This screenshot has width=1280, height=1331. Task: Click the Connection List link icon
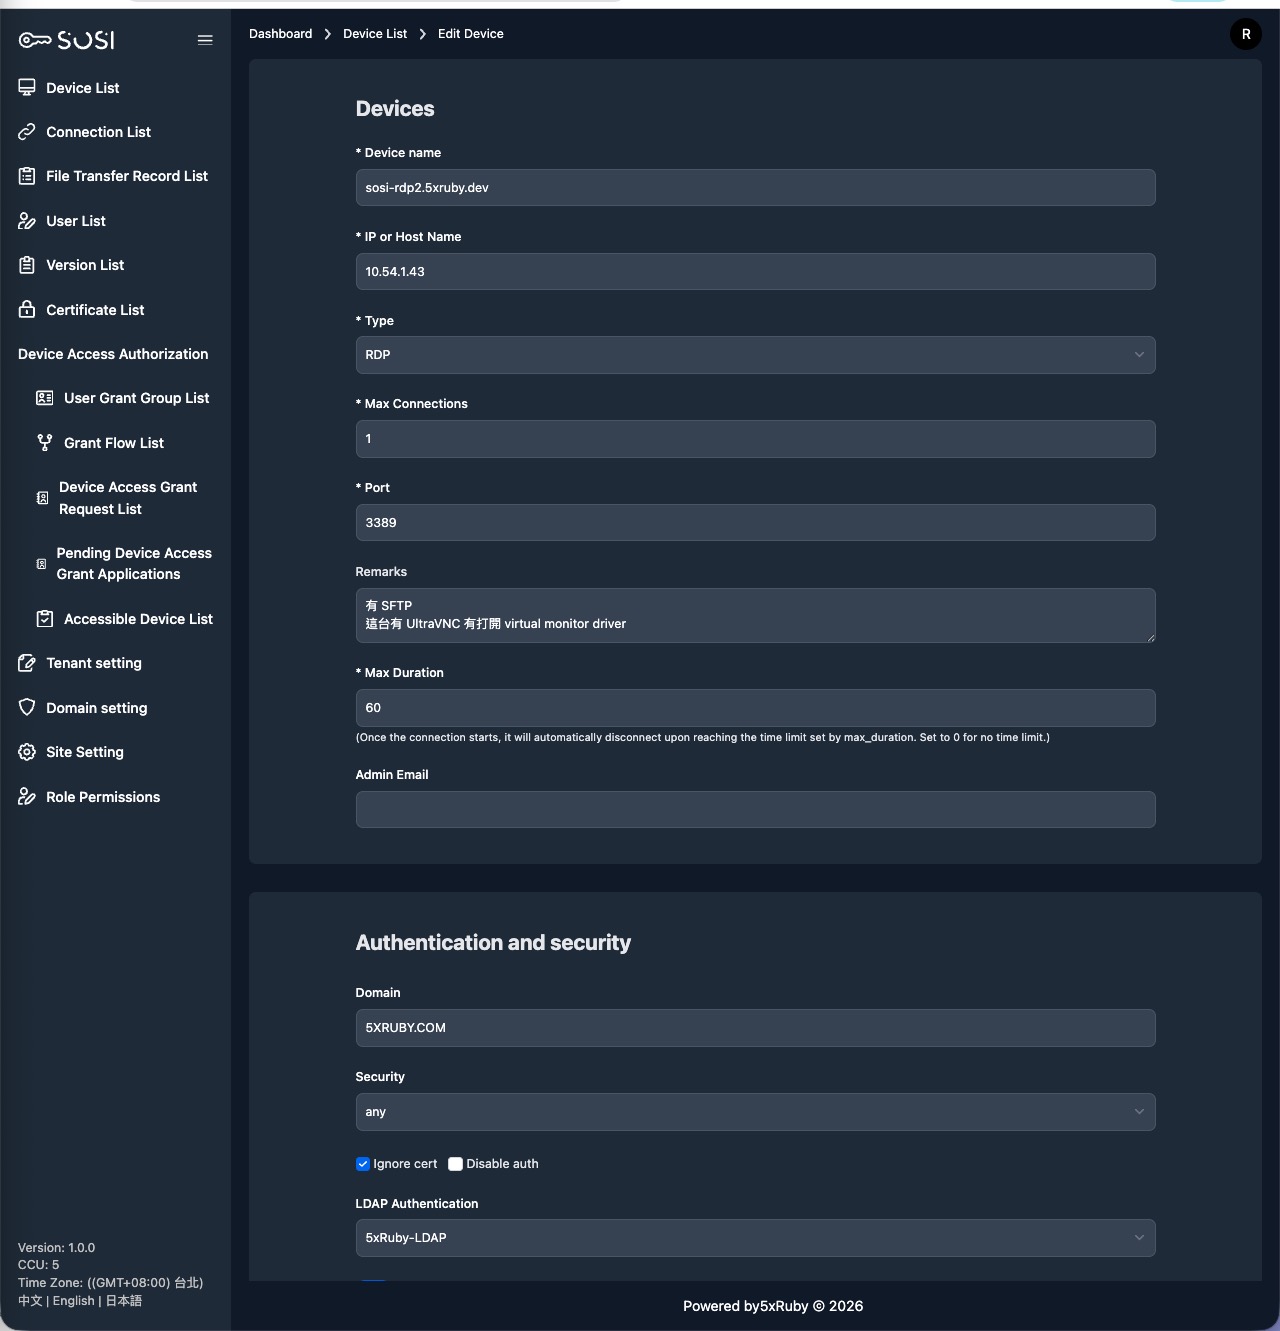point(27,132)
